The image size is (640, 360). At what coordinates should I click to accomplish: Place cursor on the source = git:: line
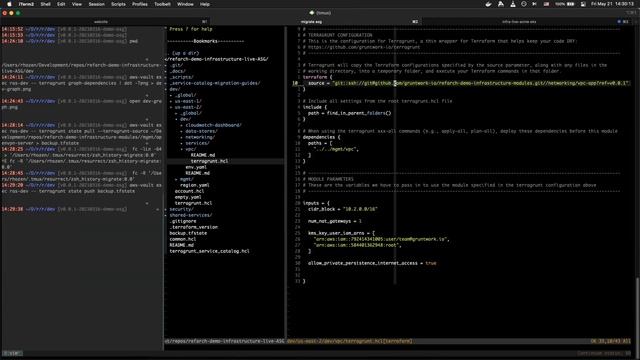[x=469, y=83]
